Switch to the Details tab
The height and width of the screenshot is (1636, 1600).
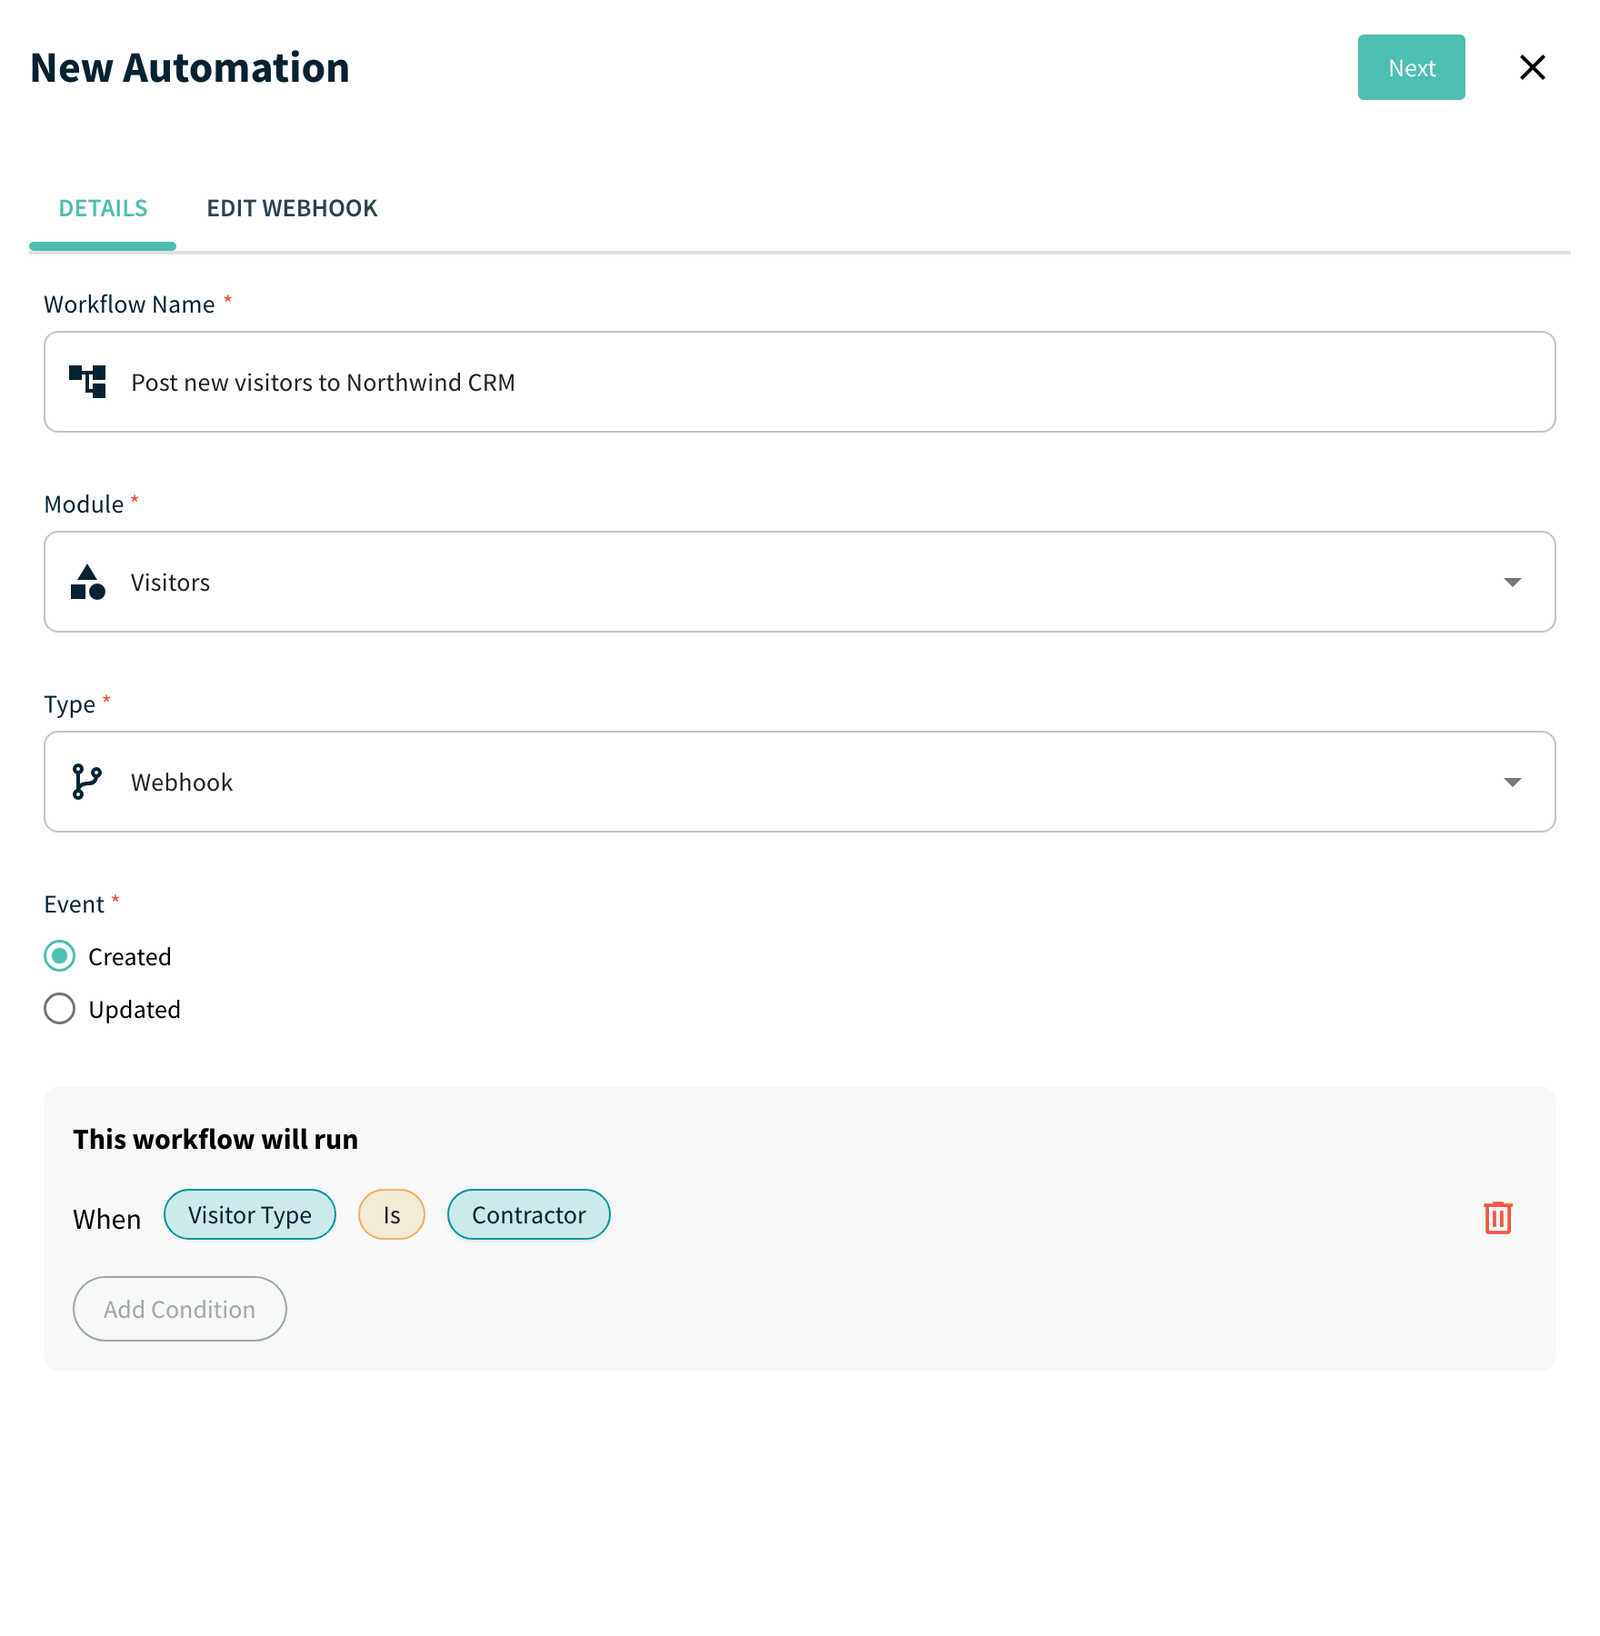[103, 208]
